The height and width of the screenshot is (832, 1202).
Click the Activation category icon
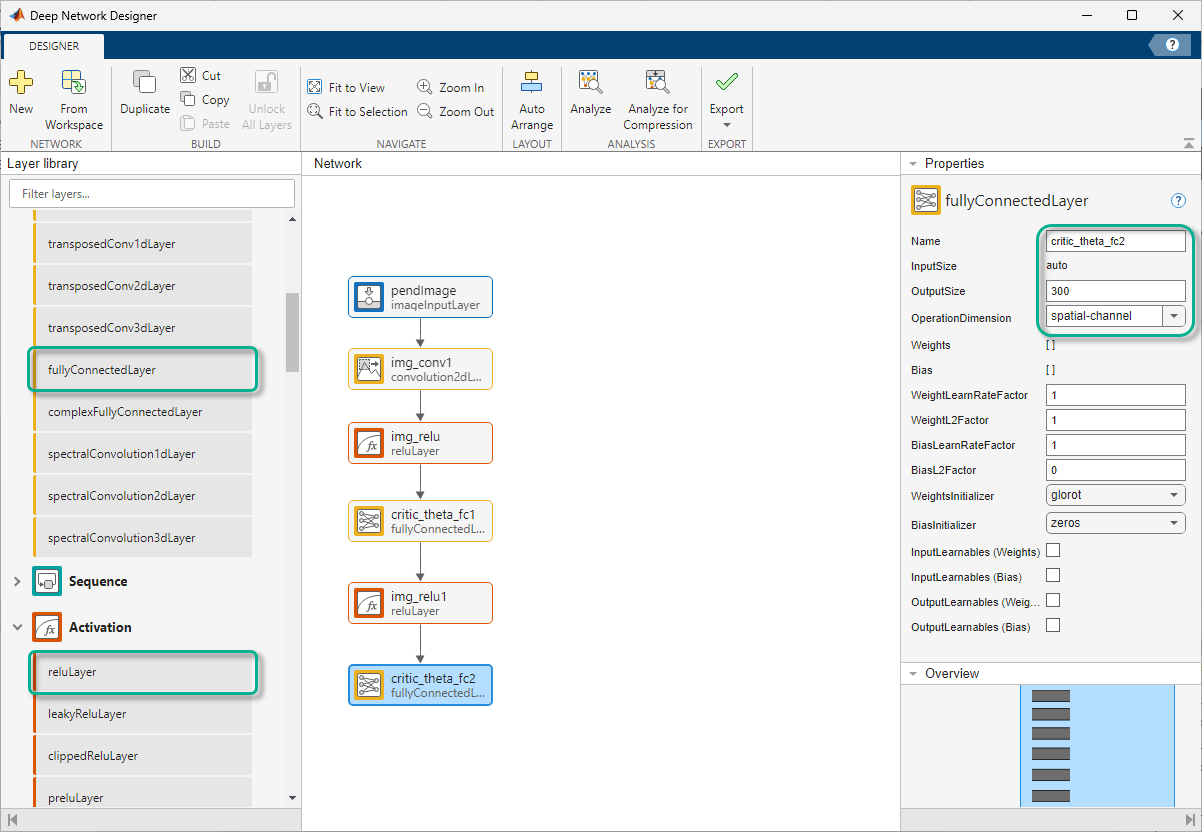click(47, 627)
